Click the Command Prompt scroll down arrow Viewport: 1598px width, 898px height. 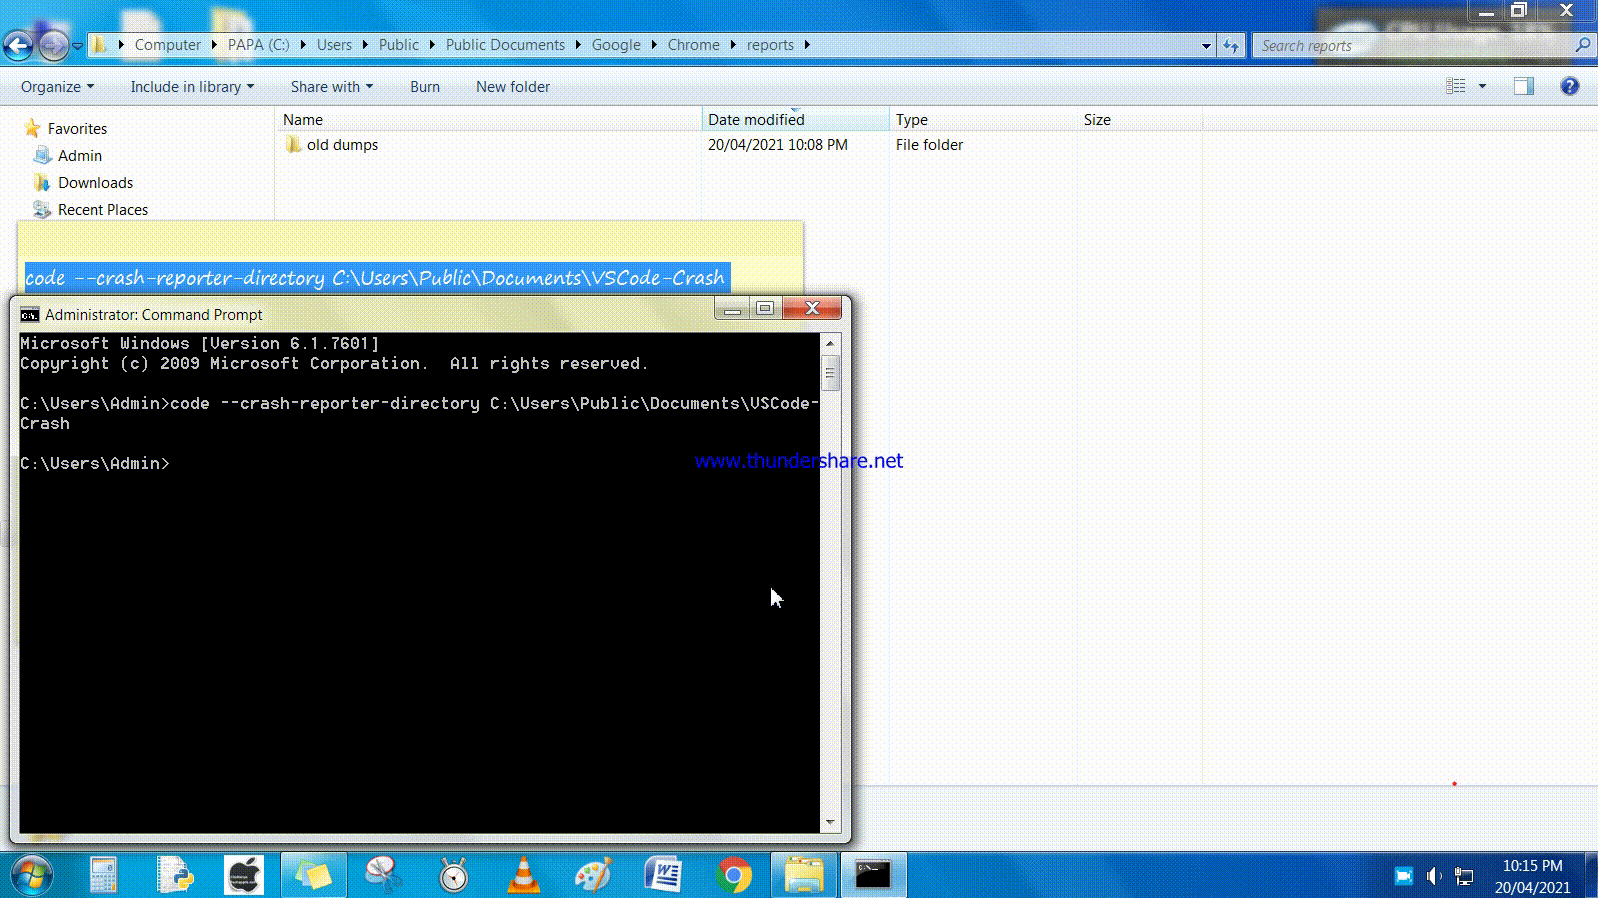point(830,823)
